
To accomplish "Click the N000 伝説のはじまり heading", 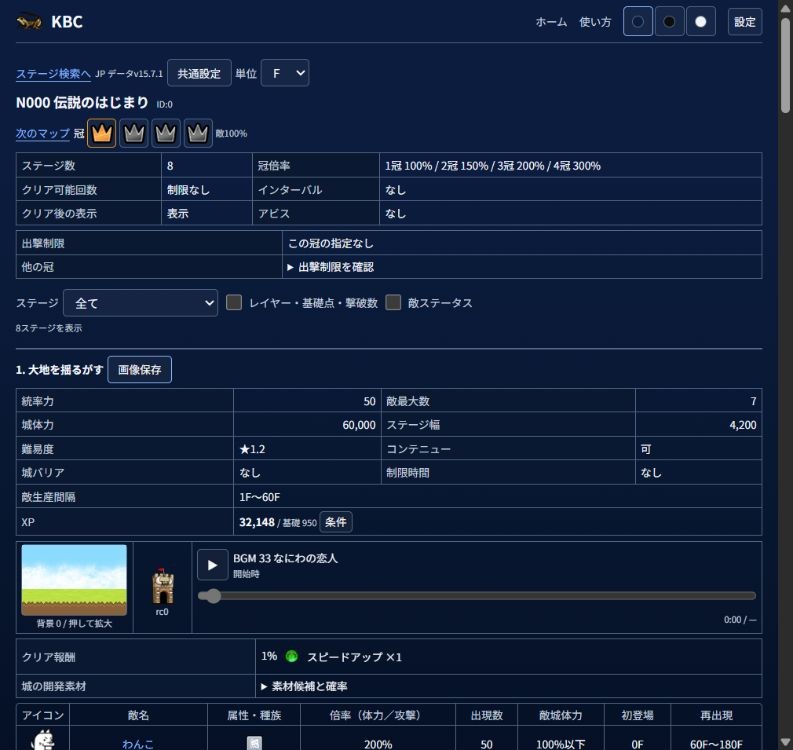I will tap(82, 103).
